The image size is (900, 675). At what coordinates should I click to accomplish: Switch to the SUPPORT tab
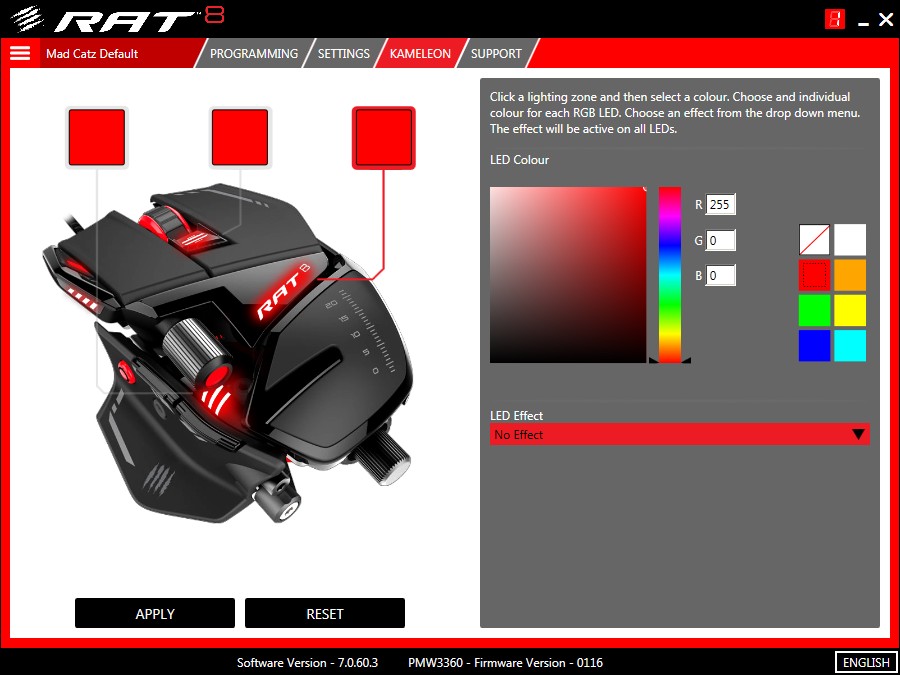(496, 53)
